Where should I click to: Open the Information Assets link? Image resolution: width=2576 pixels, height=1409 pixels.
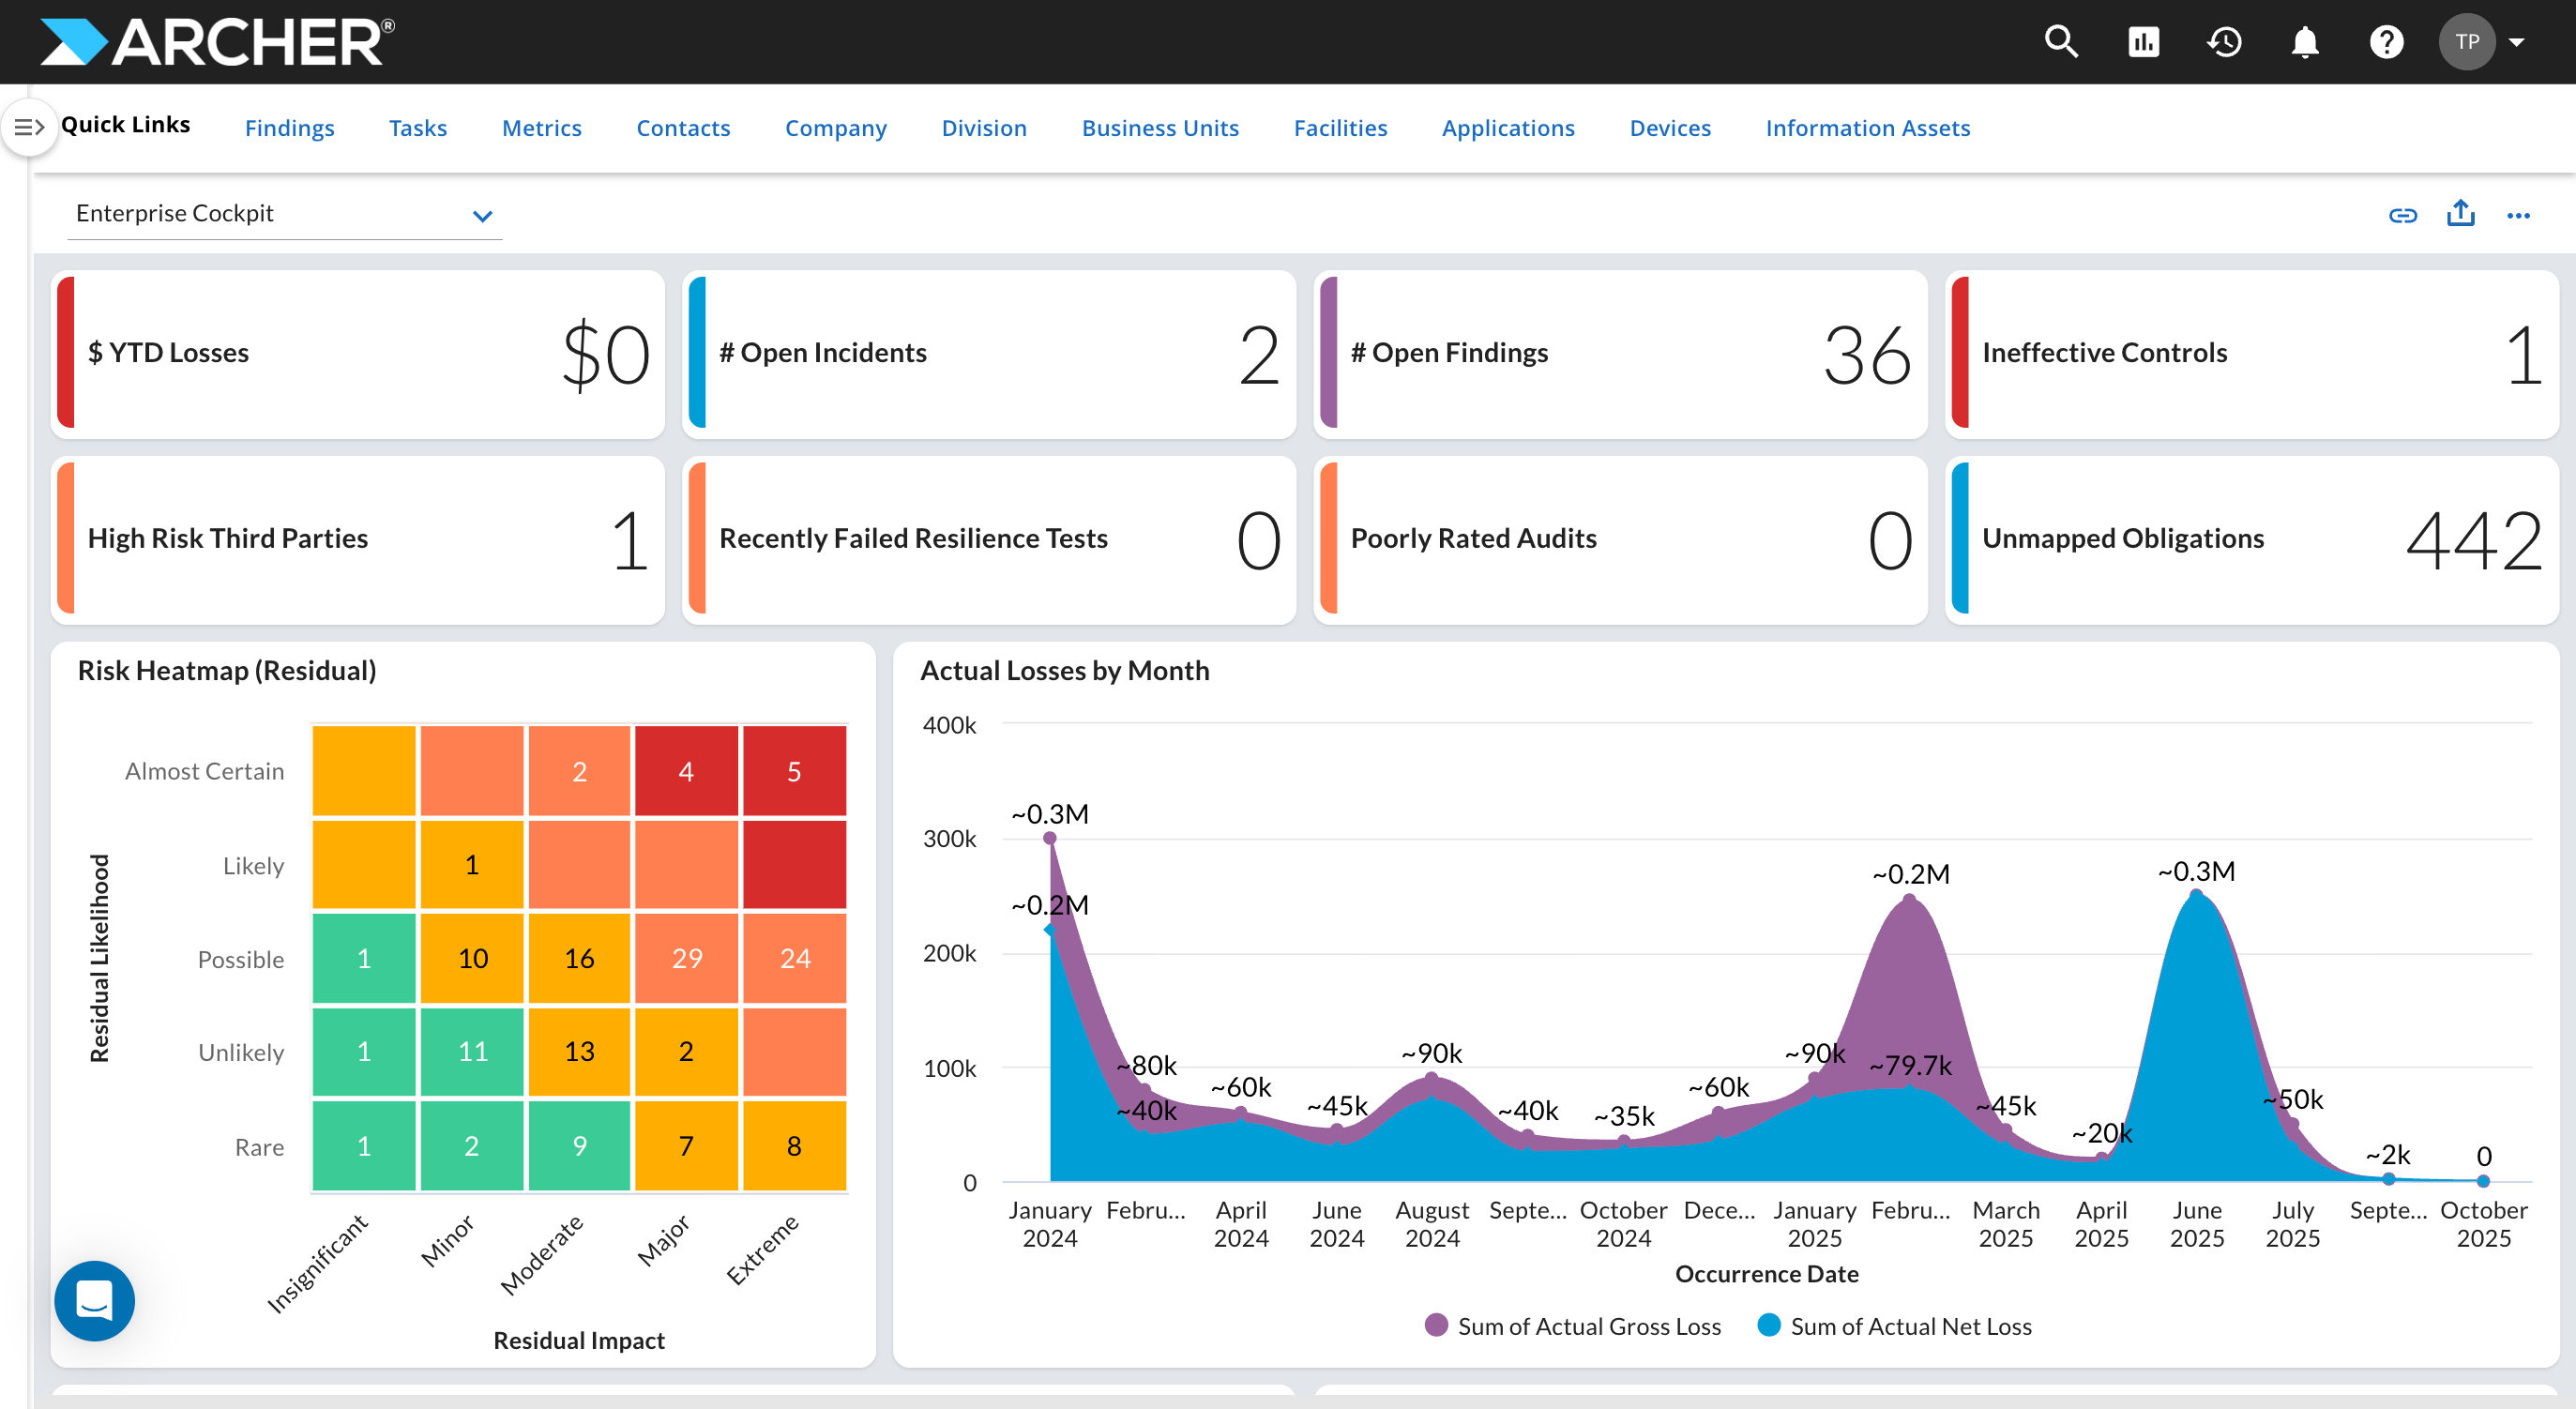(1867, 128)
